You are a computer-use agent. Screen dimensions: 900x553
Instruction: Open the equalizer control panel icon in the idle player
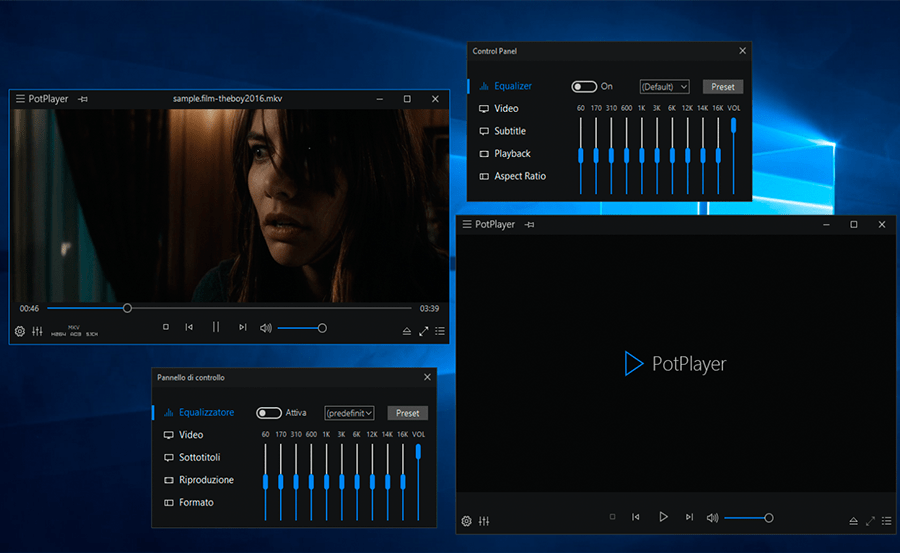[x=484, y=521]
